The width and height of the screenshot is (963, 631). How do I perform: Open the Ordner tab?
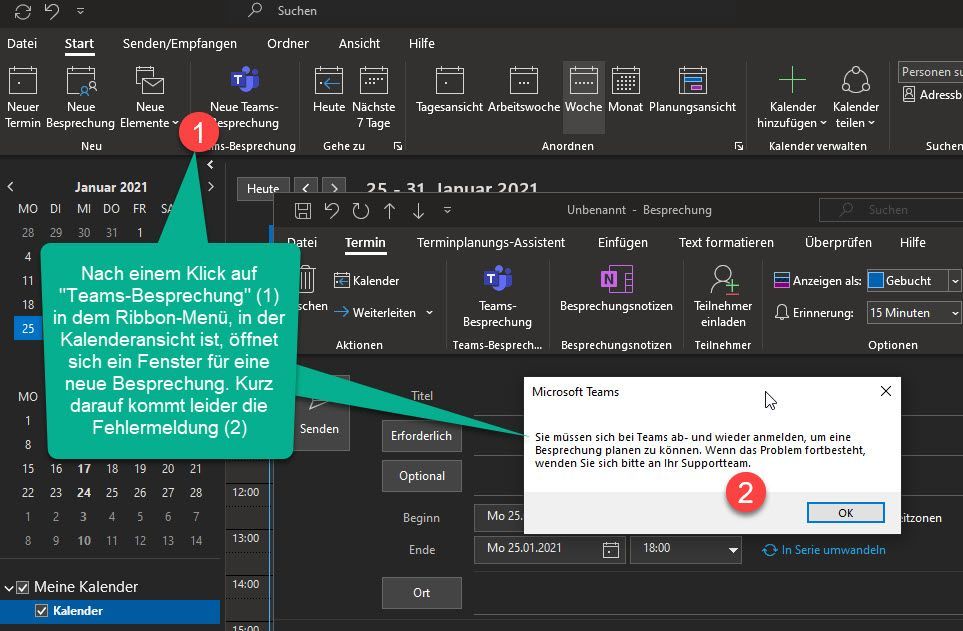point(287,44)
